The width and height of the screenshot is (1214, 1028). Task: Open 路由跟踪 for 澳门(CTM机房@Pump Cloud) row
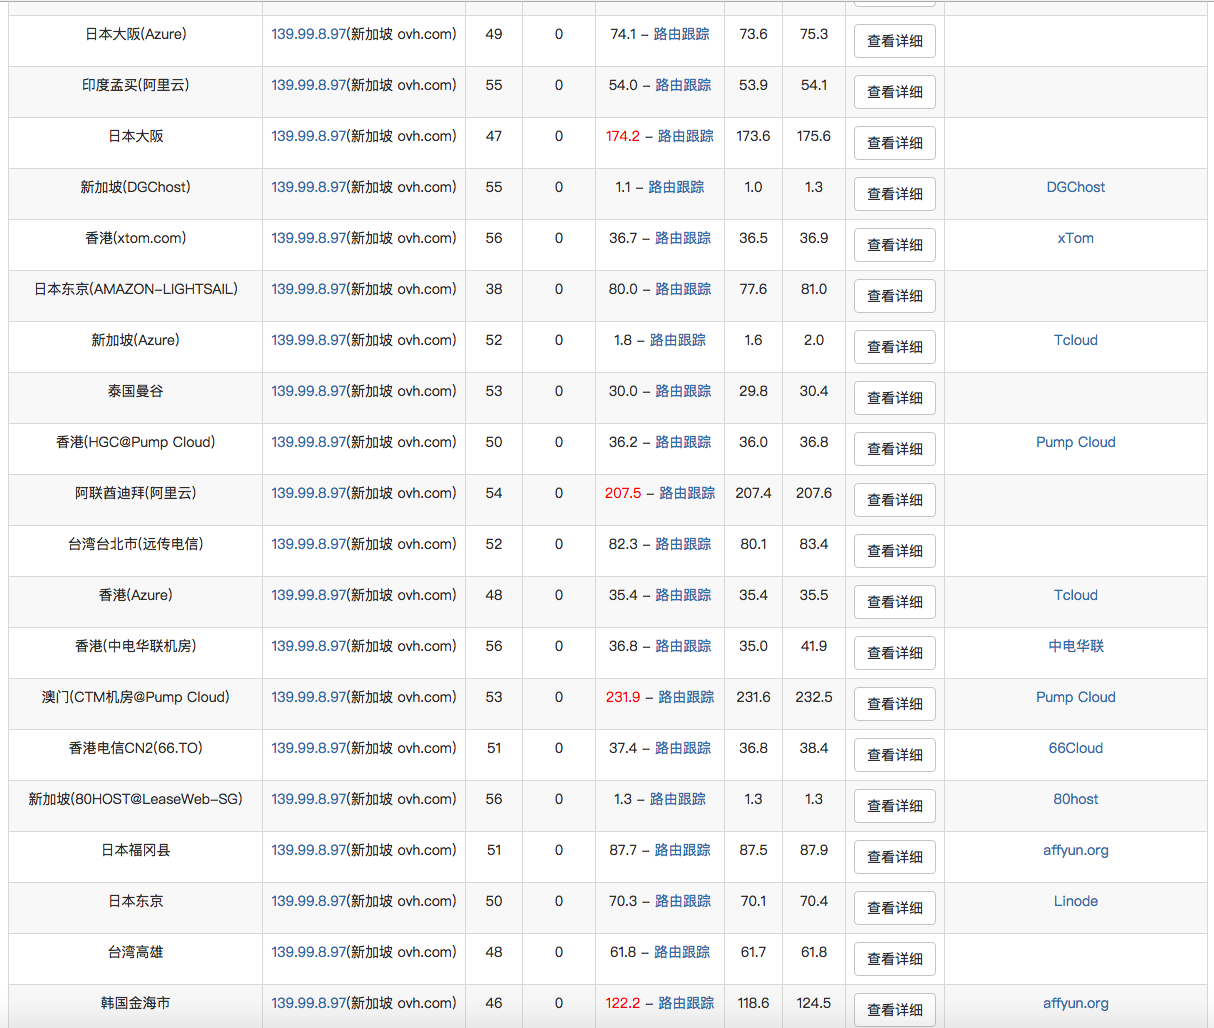(x=686, y=698)
